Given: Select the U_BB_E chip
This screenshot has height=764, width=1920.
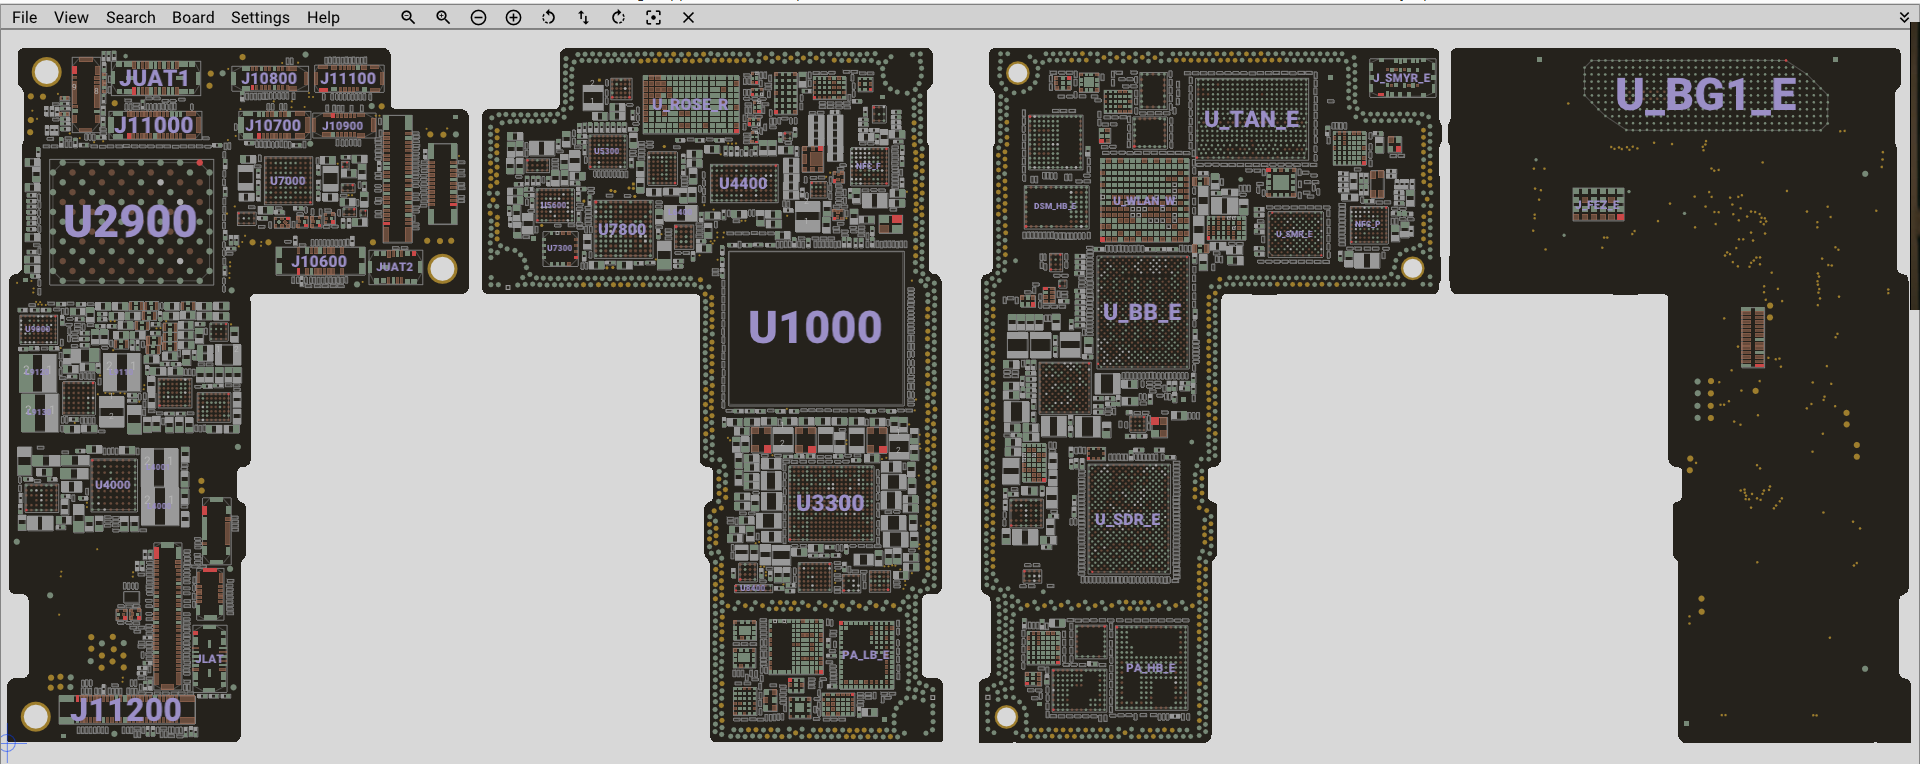Looking at the screenshot, I should pos(1142,313).
